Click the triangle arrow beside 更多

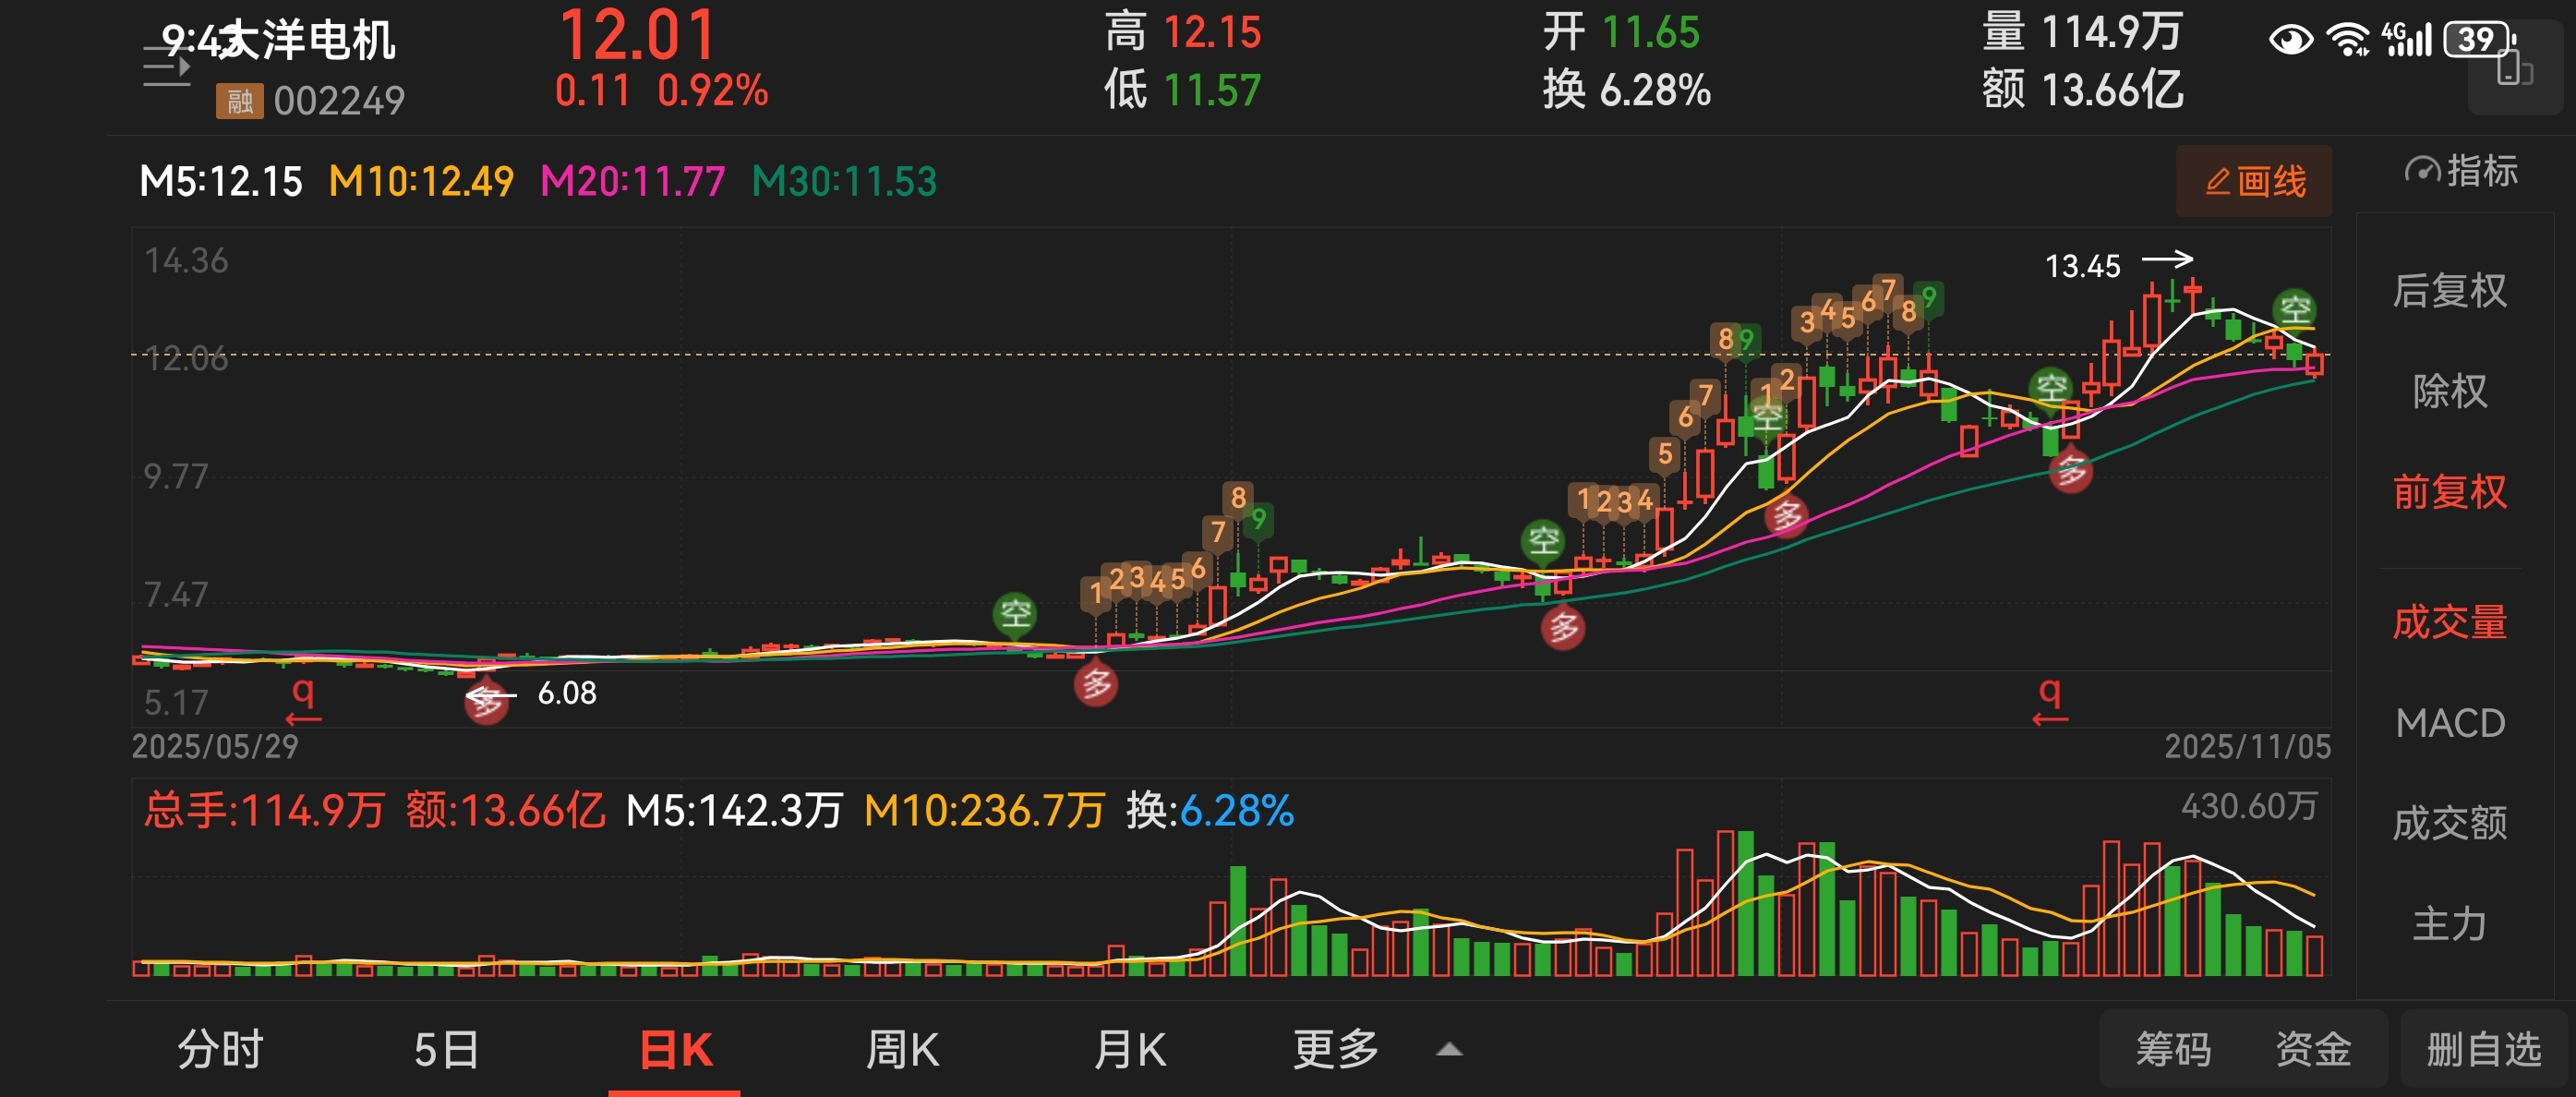click(1449, 1050)
